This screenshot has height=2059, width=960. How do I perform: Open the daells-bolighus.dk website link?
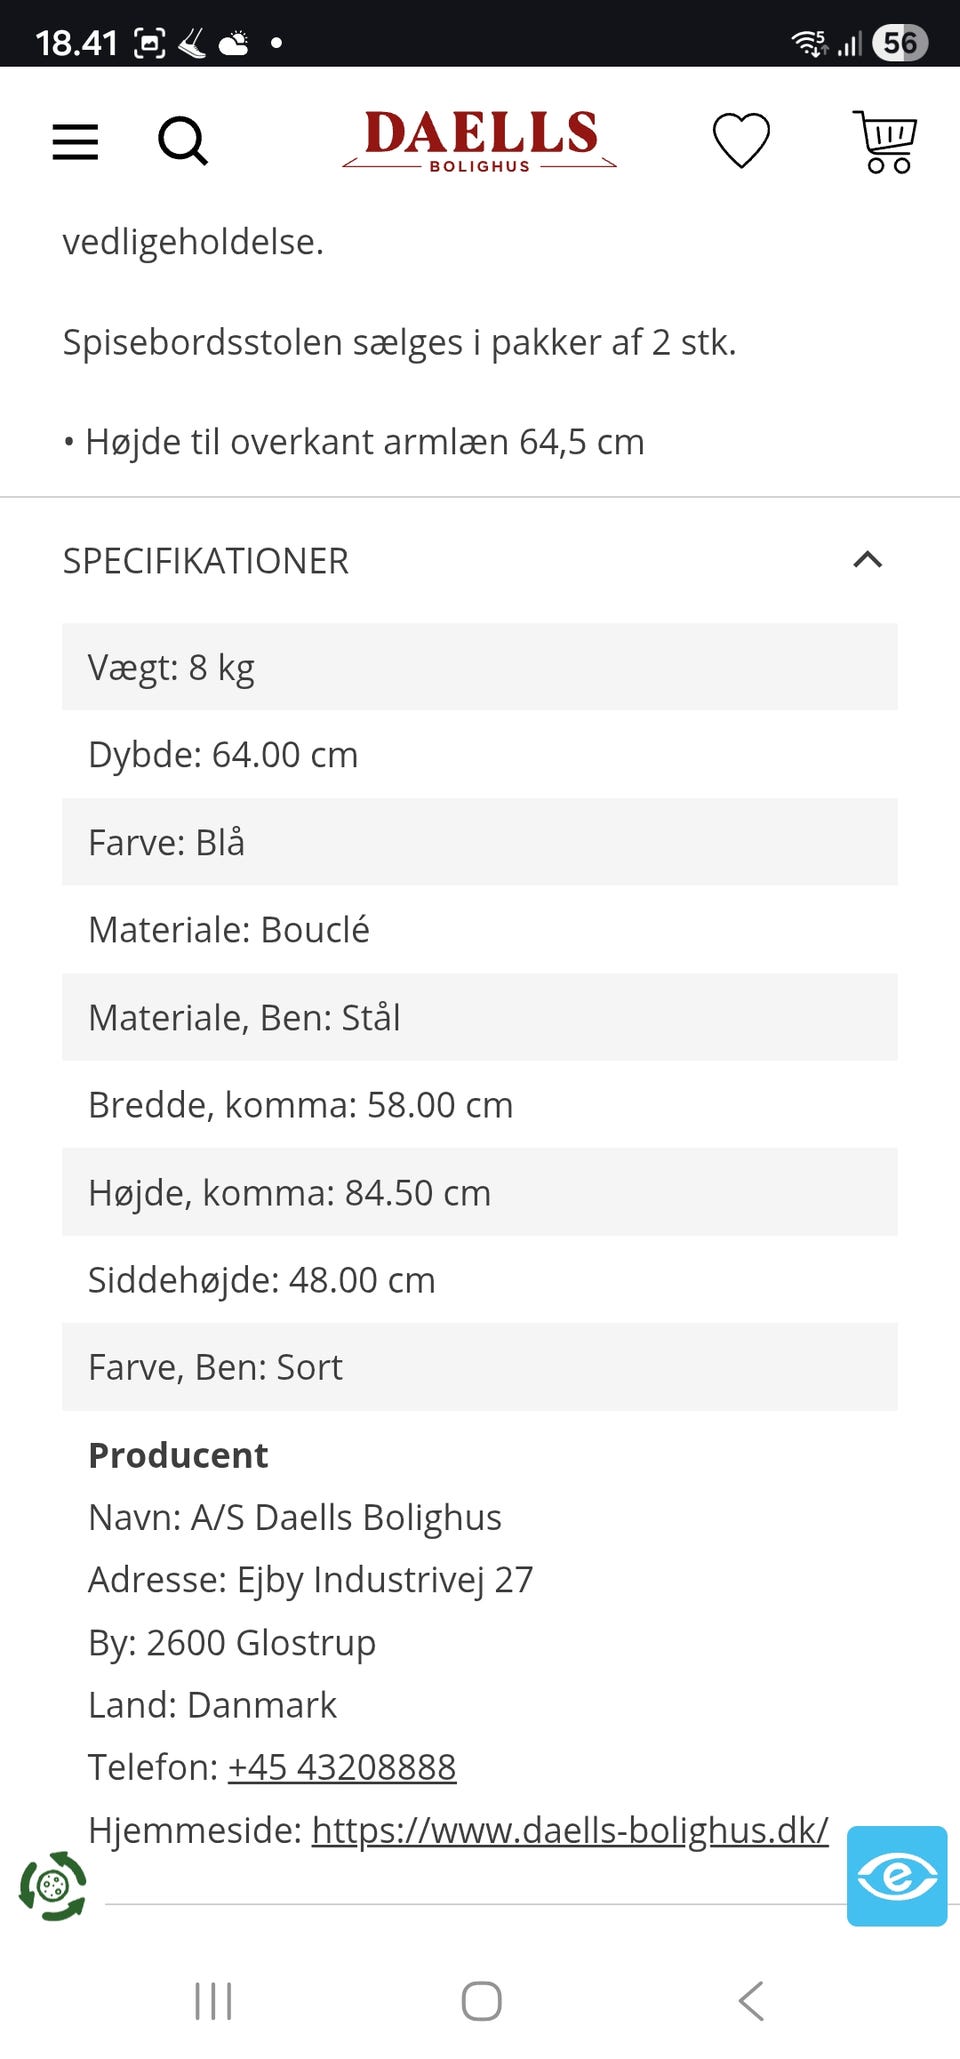[x=569, y=1829]
